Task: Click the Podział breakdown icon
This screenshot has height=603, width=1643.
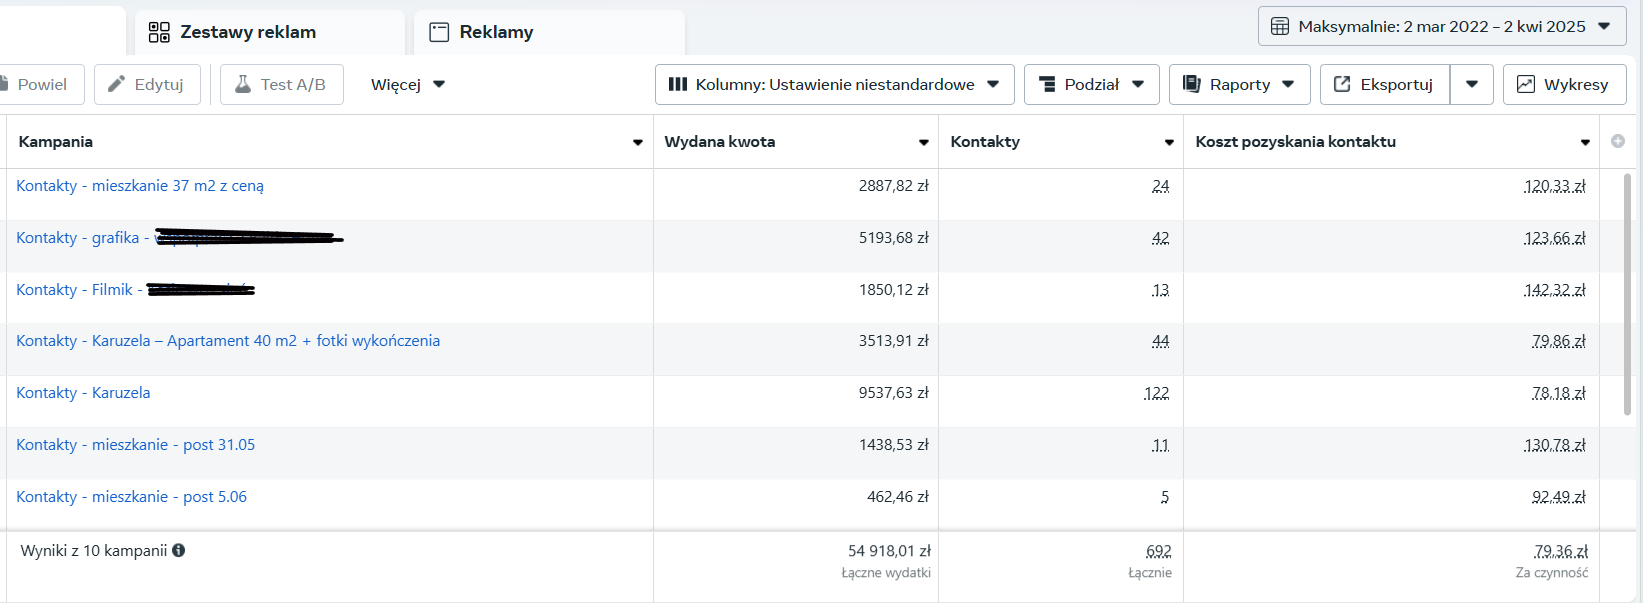Action: (1047, 85)
